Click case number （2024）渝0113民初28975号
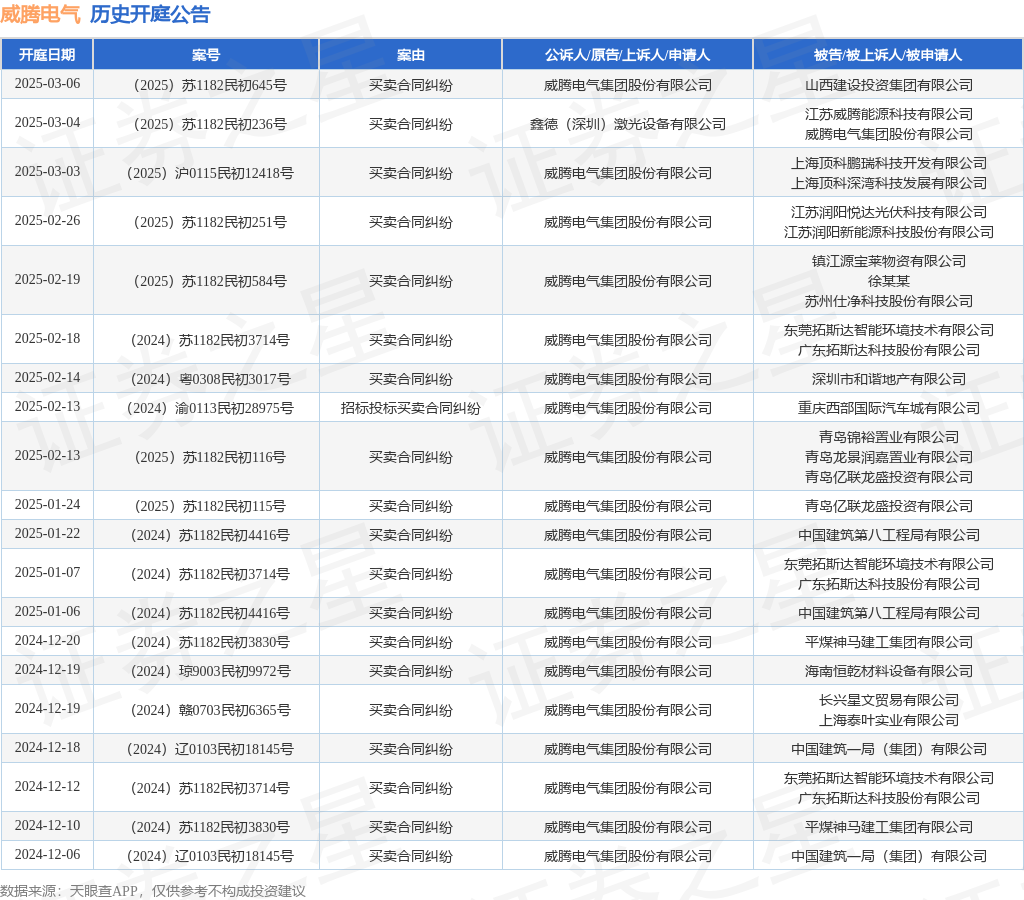1024x900 pixels. coord(206,408)
